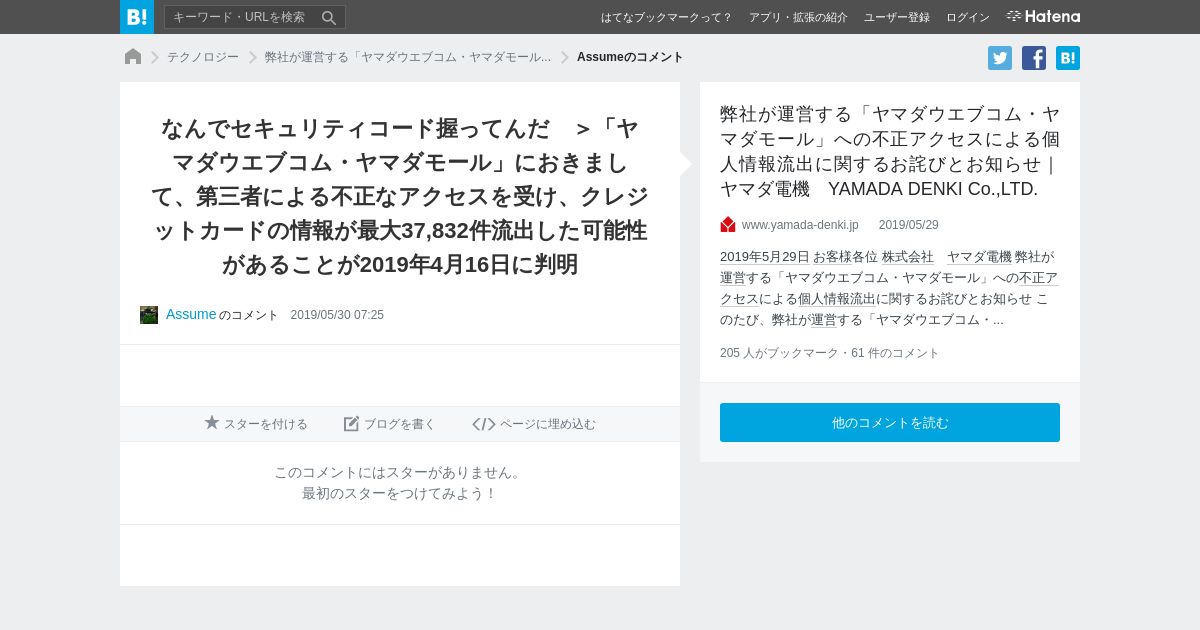
Task: Open the Hatena Bookmark B! logo
Action: [137, 17]
